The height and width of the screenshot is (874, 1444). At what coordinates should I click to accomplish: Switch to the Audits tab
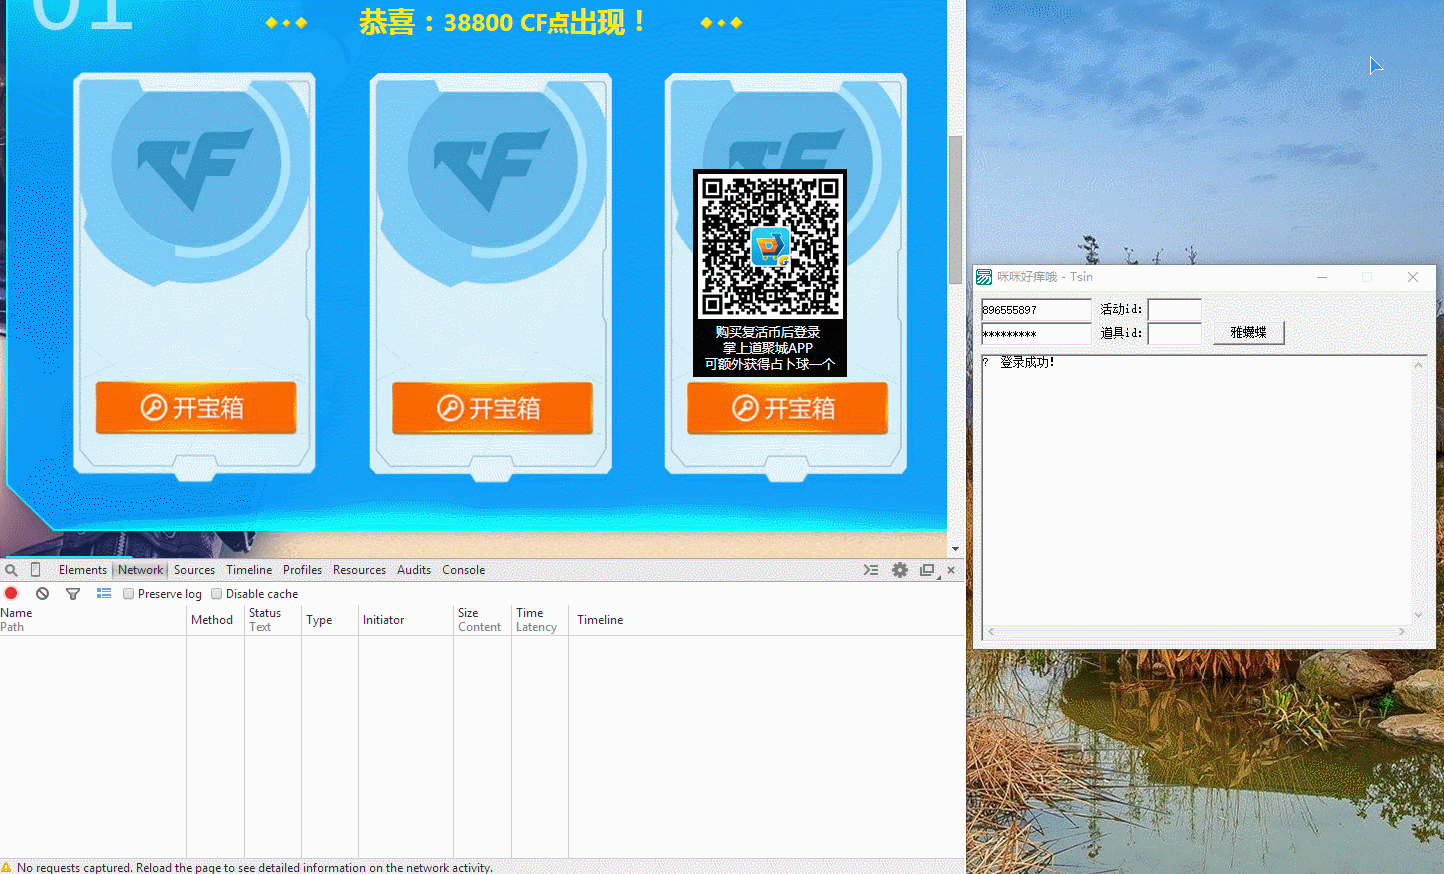[x=414, y=570]
